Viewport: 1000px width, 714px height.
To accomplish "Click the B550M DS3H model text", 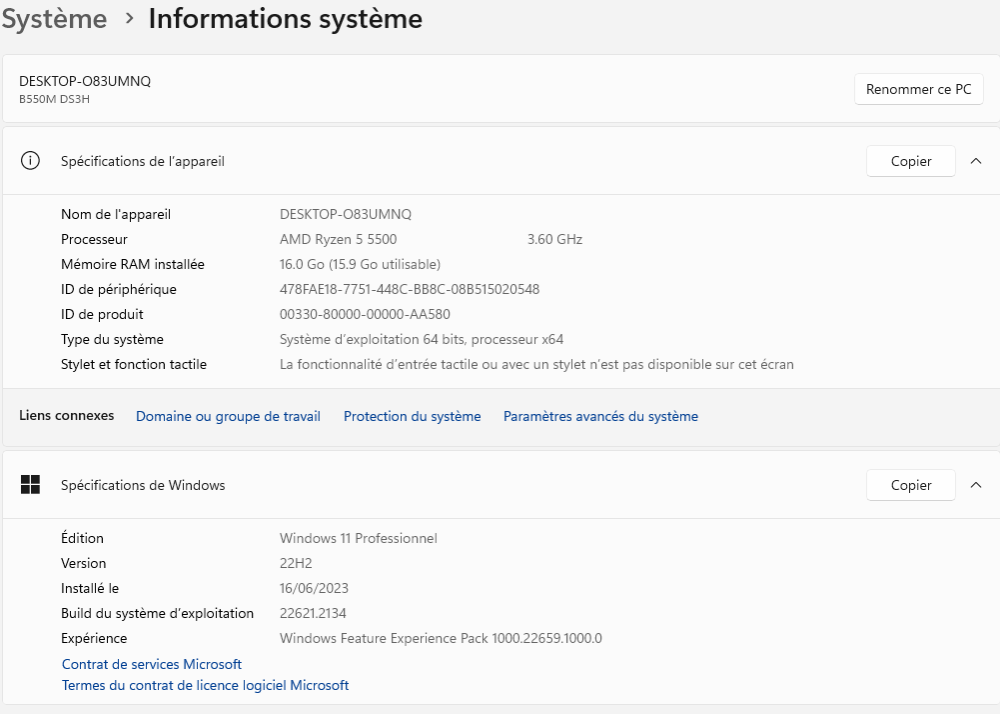I will 53,99.
